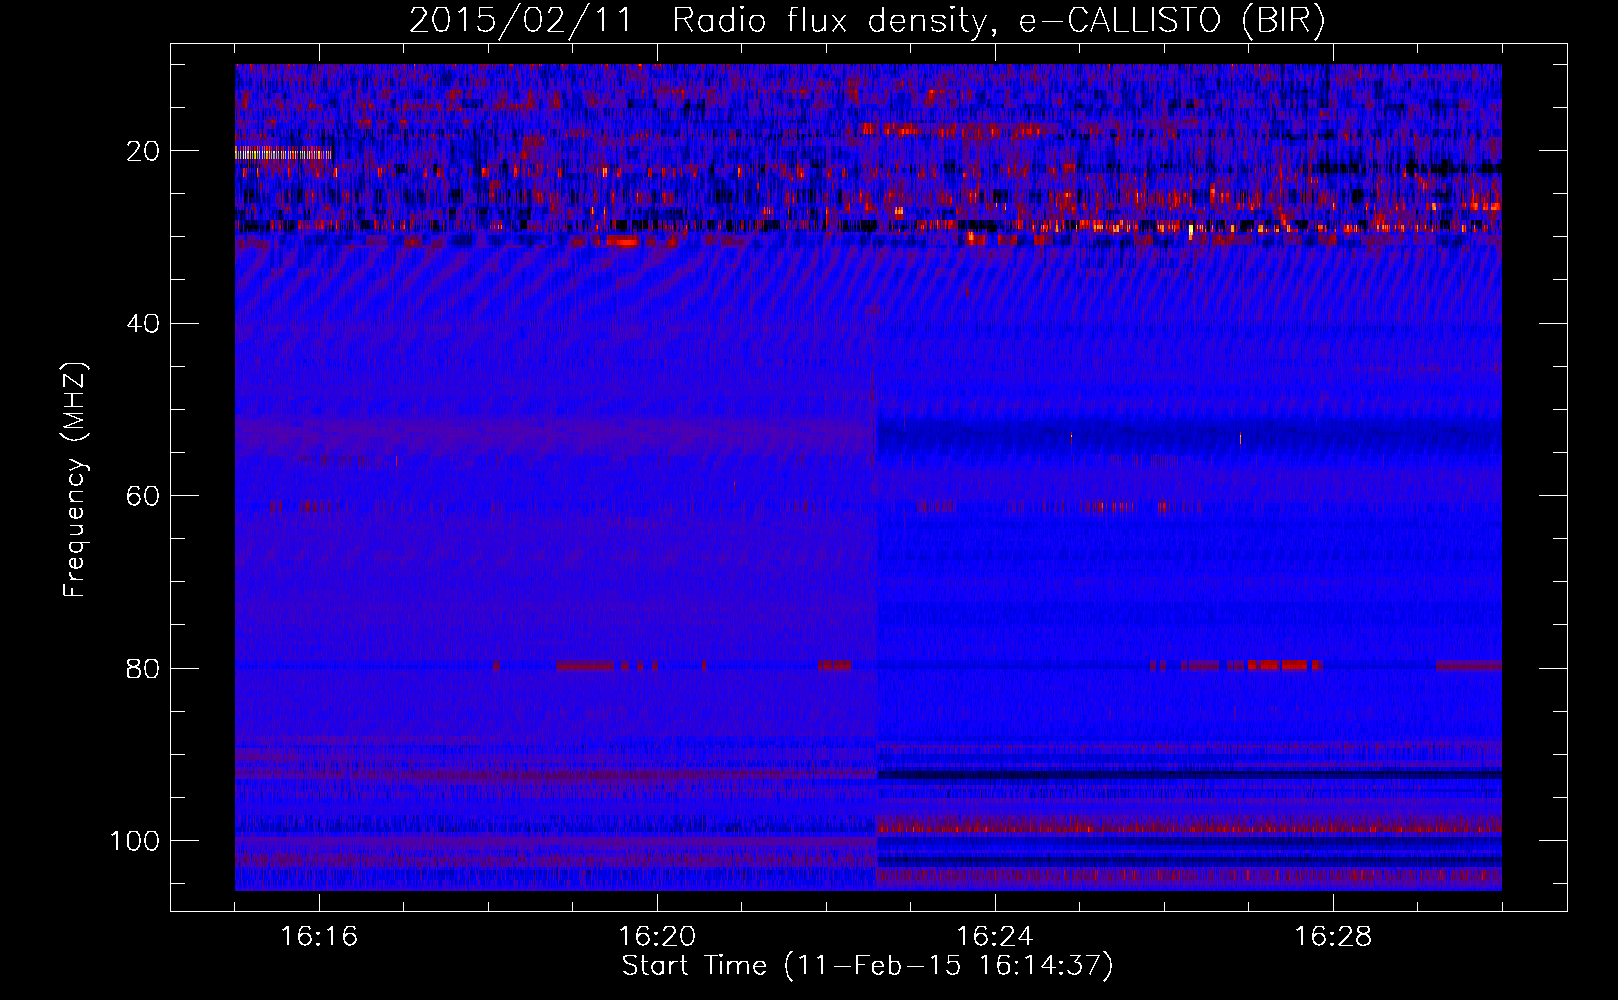Click the Start Time axis label
The height and width of the screenshot is (1000, 1618).
pyautogui.click(x=867, y=966)
